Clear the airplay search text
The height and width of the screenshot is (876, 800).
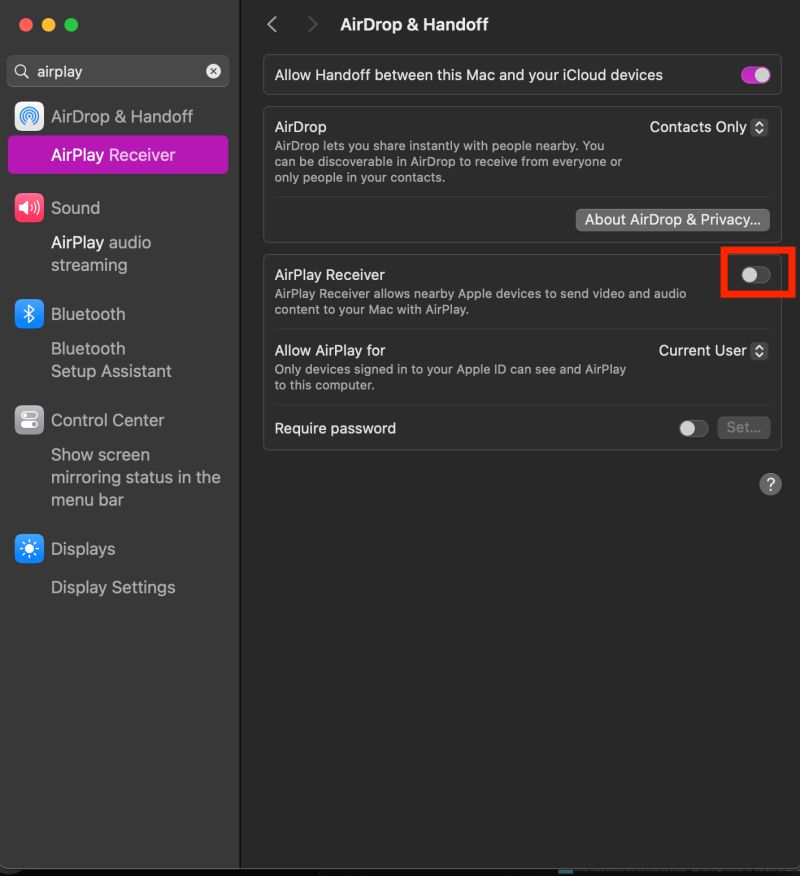[213, 71]
